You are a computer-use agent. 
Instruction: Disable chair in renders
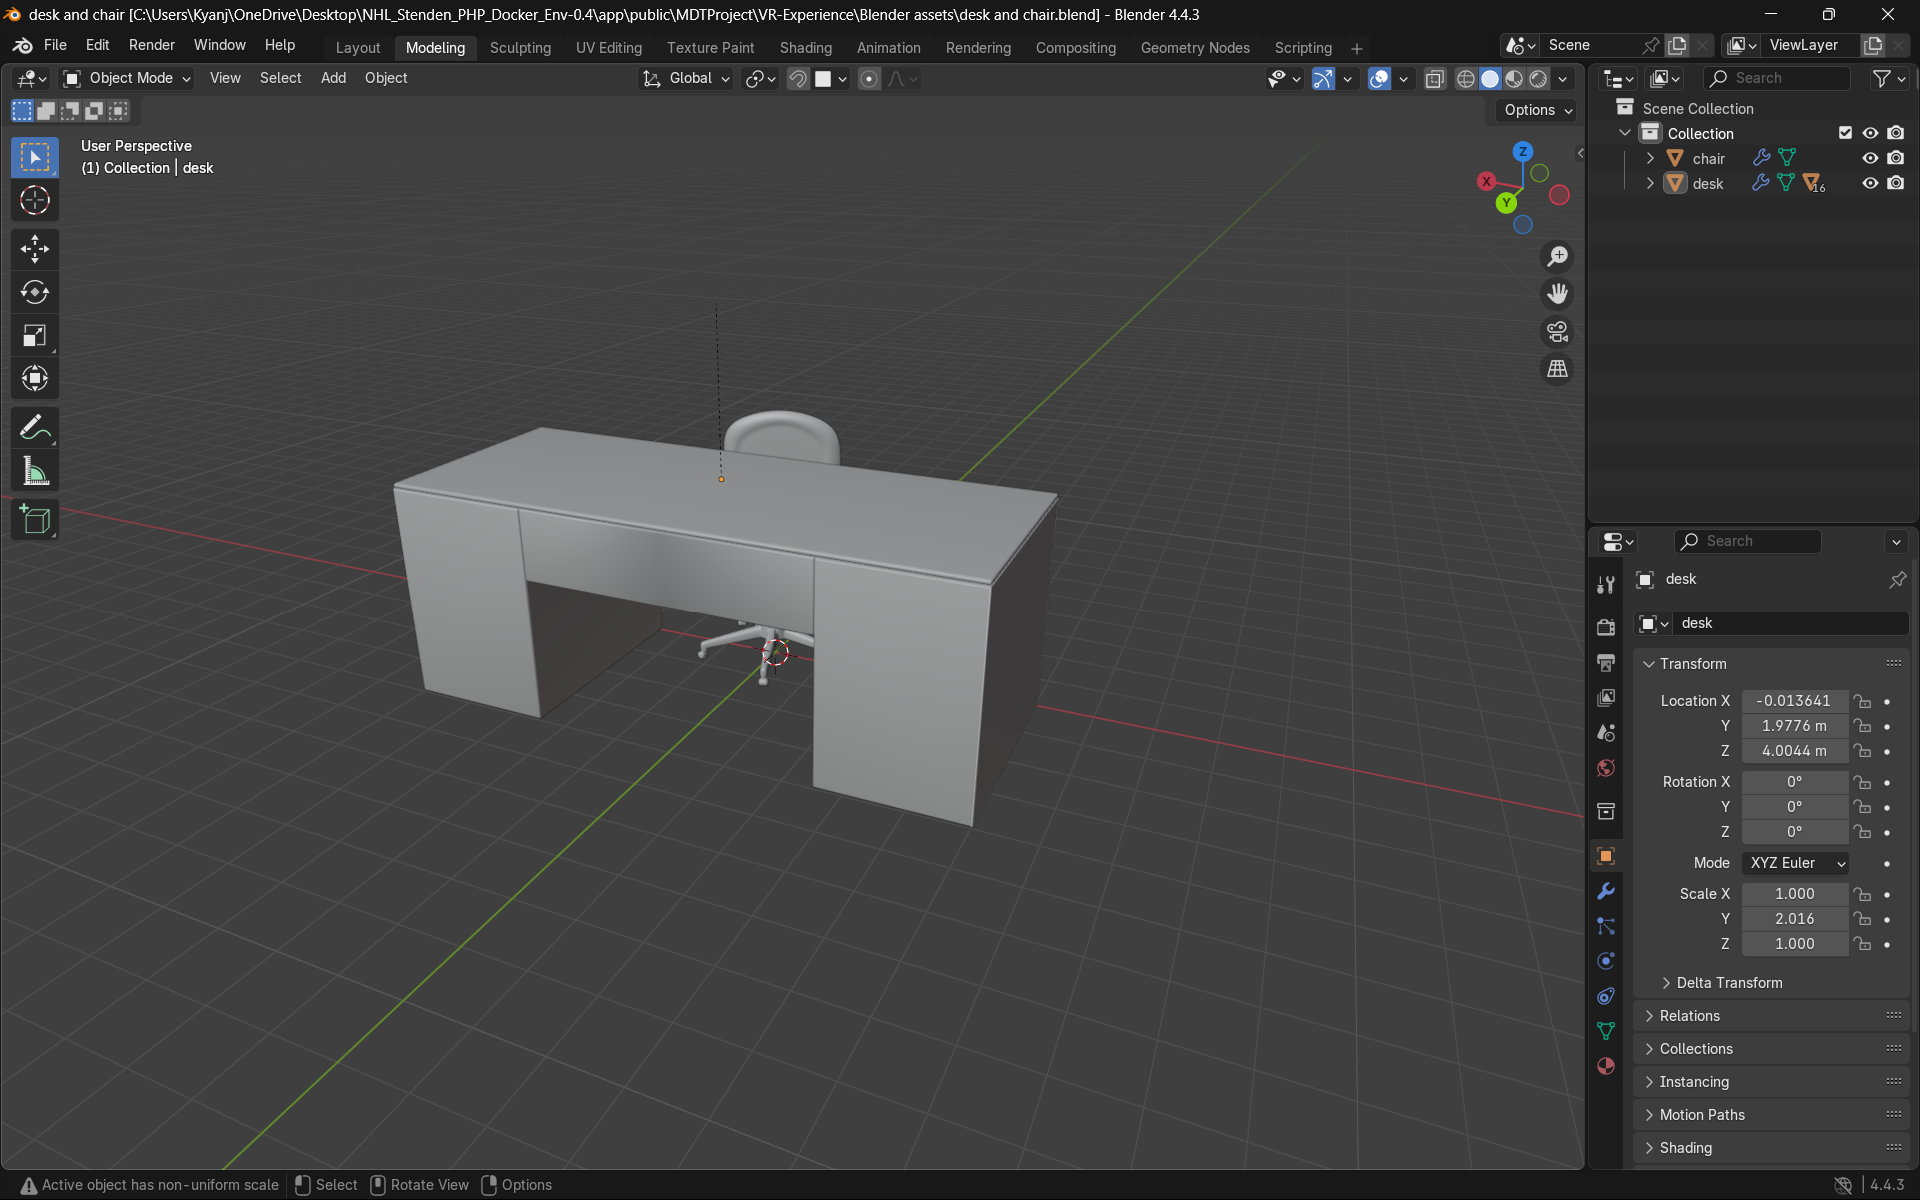(x=1895, y=158)
